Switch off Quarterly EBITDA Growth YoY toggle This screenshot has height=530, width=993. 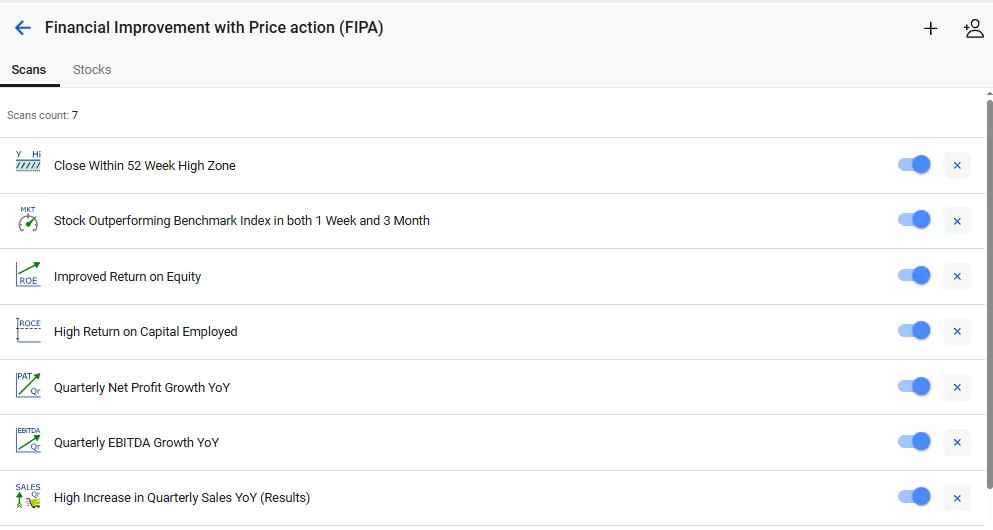tap(914, 442)
